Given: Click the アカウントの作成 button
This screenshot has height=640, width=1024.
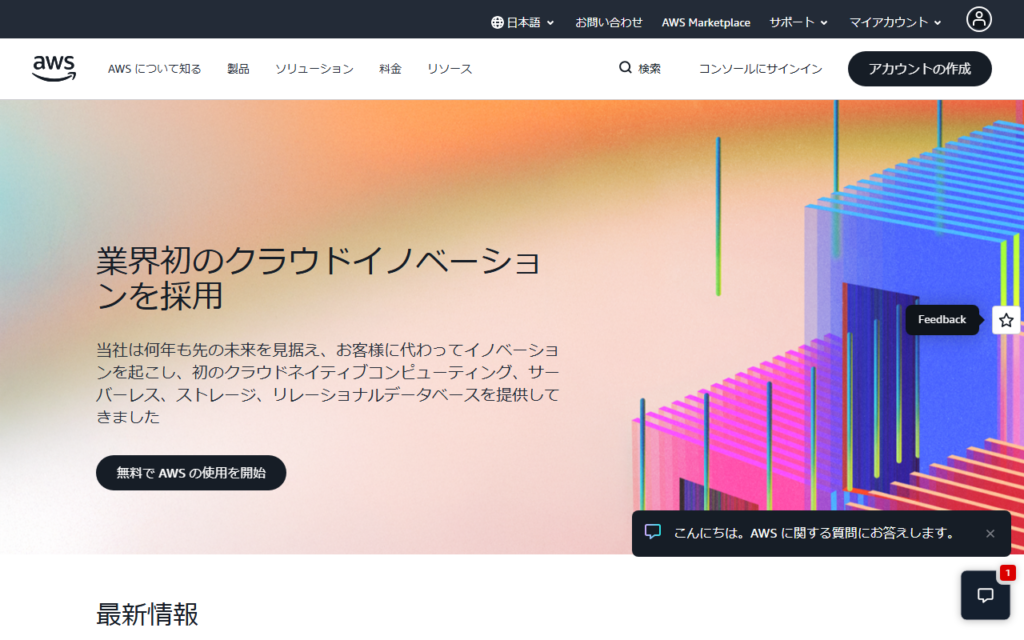Looking at the screenshot, I should [920, 69].
